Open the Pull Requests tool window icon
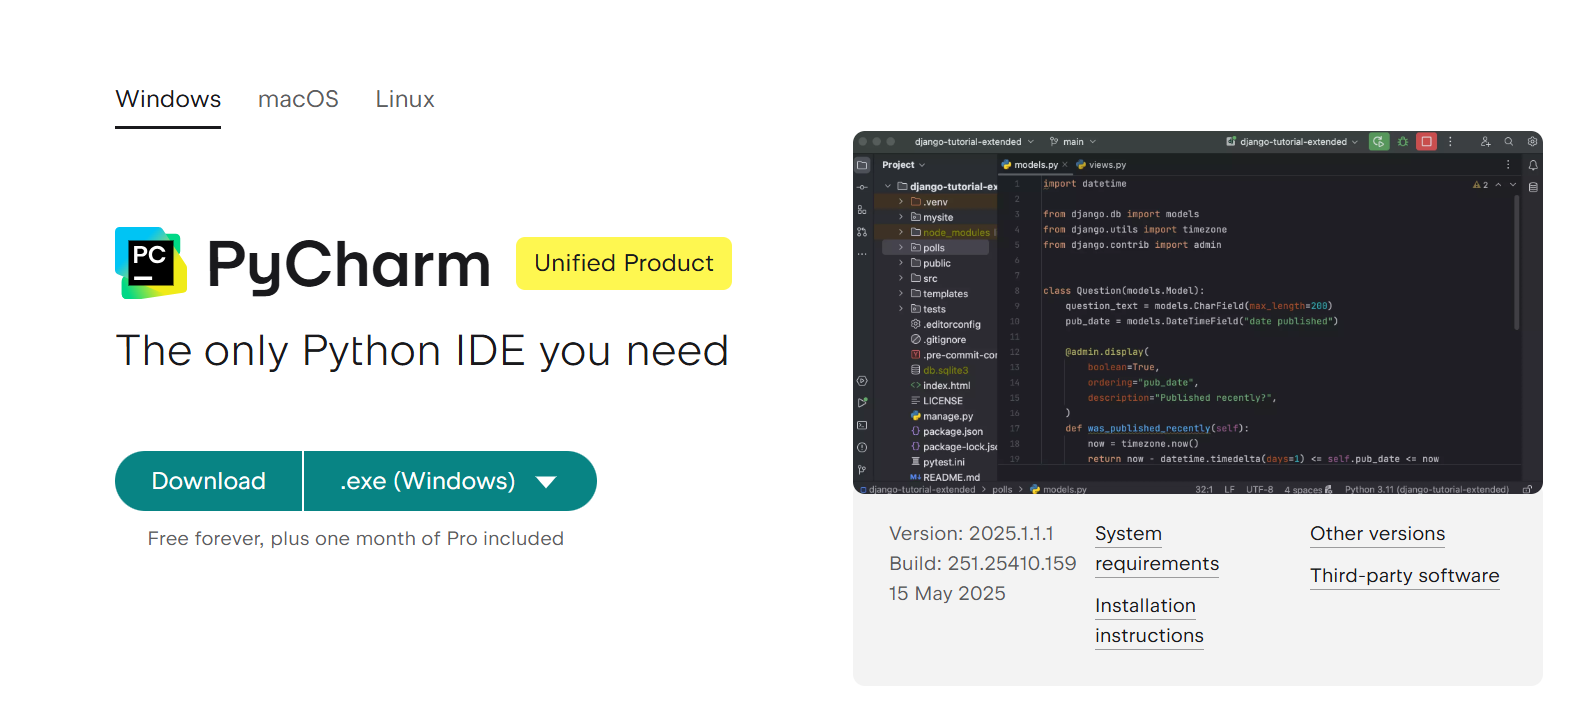The width and height of the screenshot is (1581, 702). point(862,232)
